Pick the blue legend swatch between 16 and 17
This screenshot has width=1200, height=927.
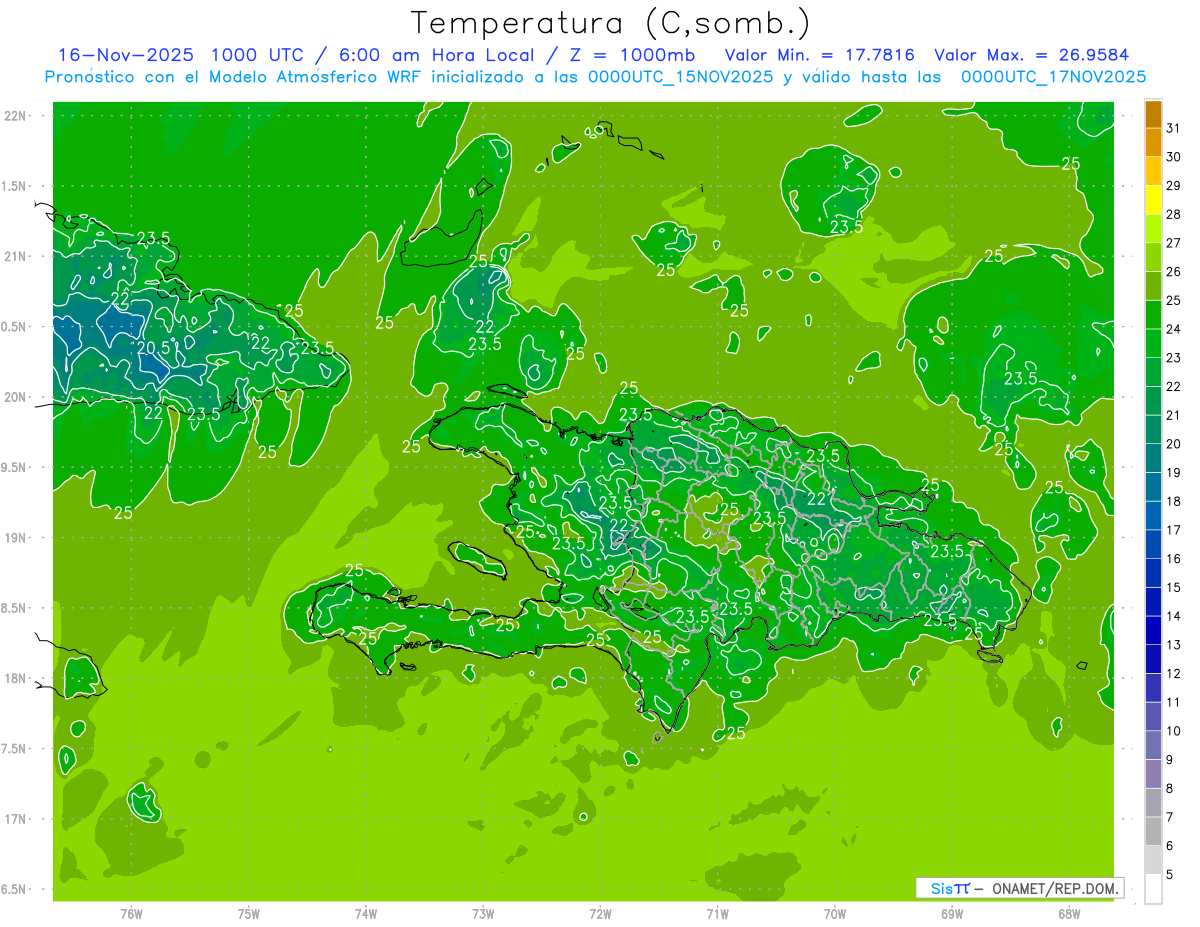(1154, 545)
